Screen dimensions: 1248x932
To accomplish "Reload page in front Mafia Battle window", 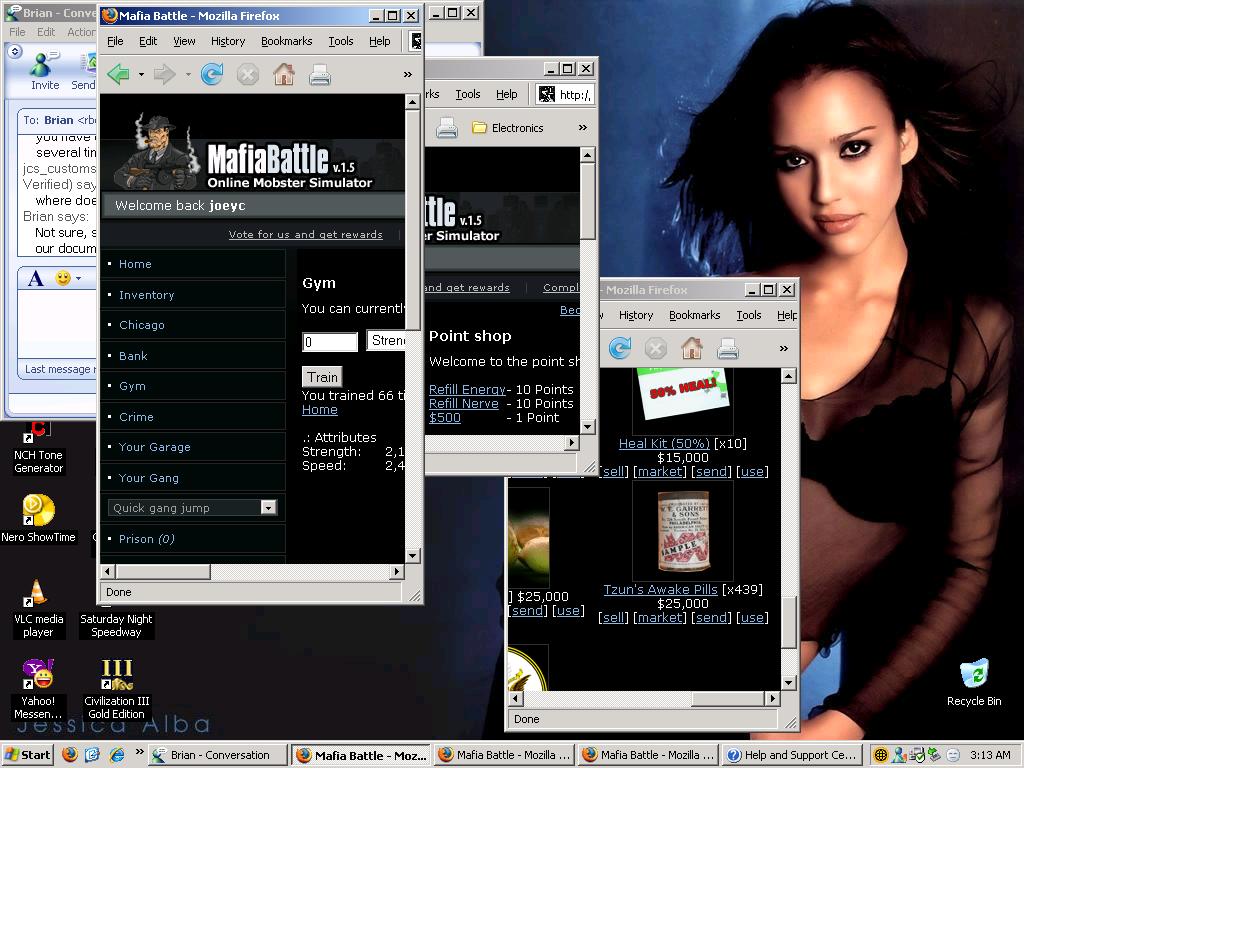I will (212, 74).
